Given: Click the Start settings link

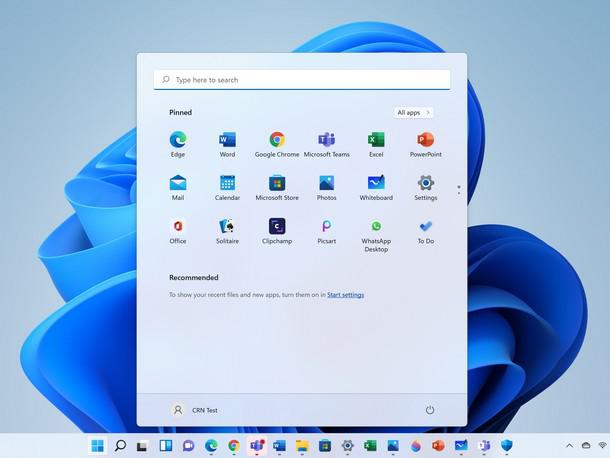Looking at the screenshot, I should pos(345,295).
